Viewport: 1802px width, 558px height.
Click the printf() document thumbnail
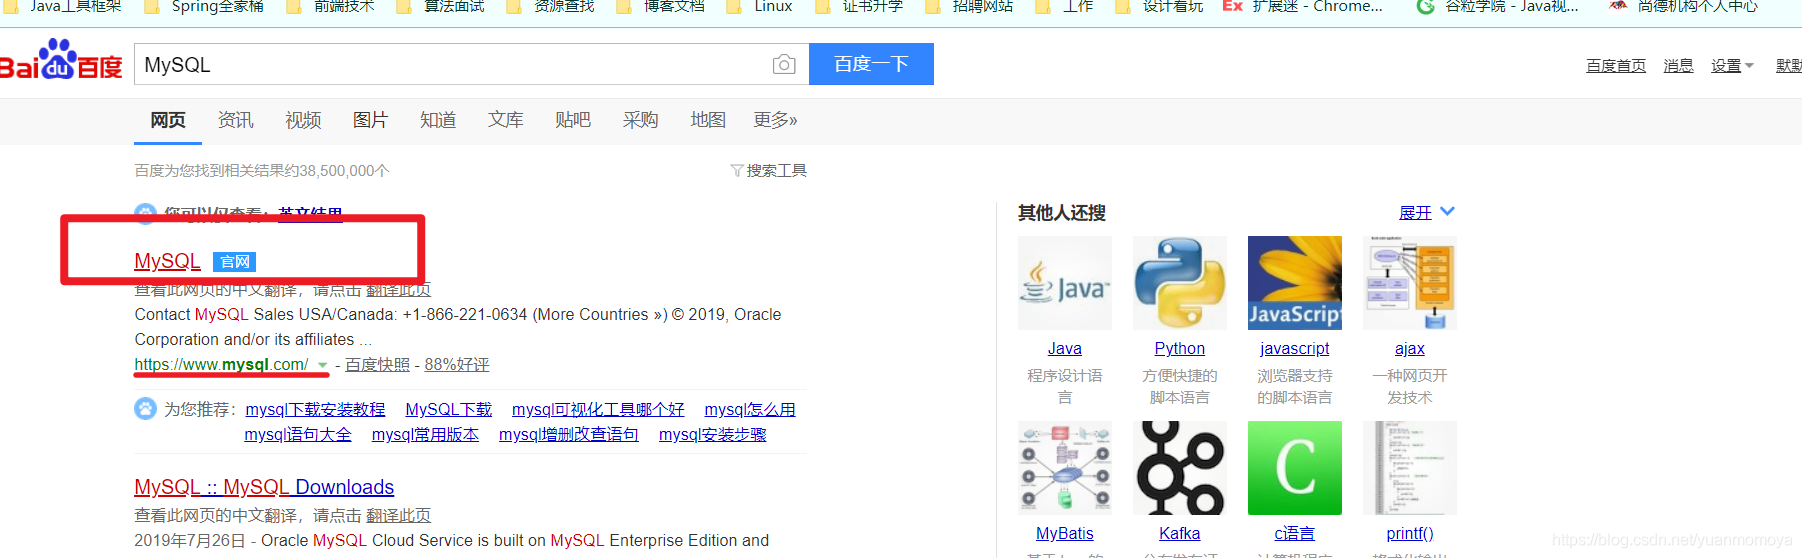point(1410,468)
